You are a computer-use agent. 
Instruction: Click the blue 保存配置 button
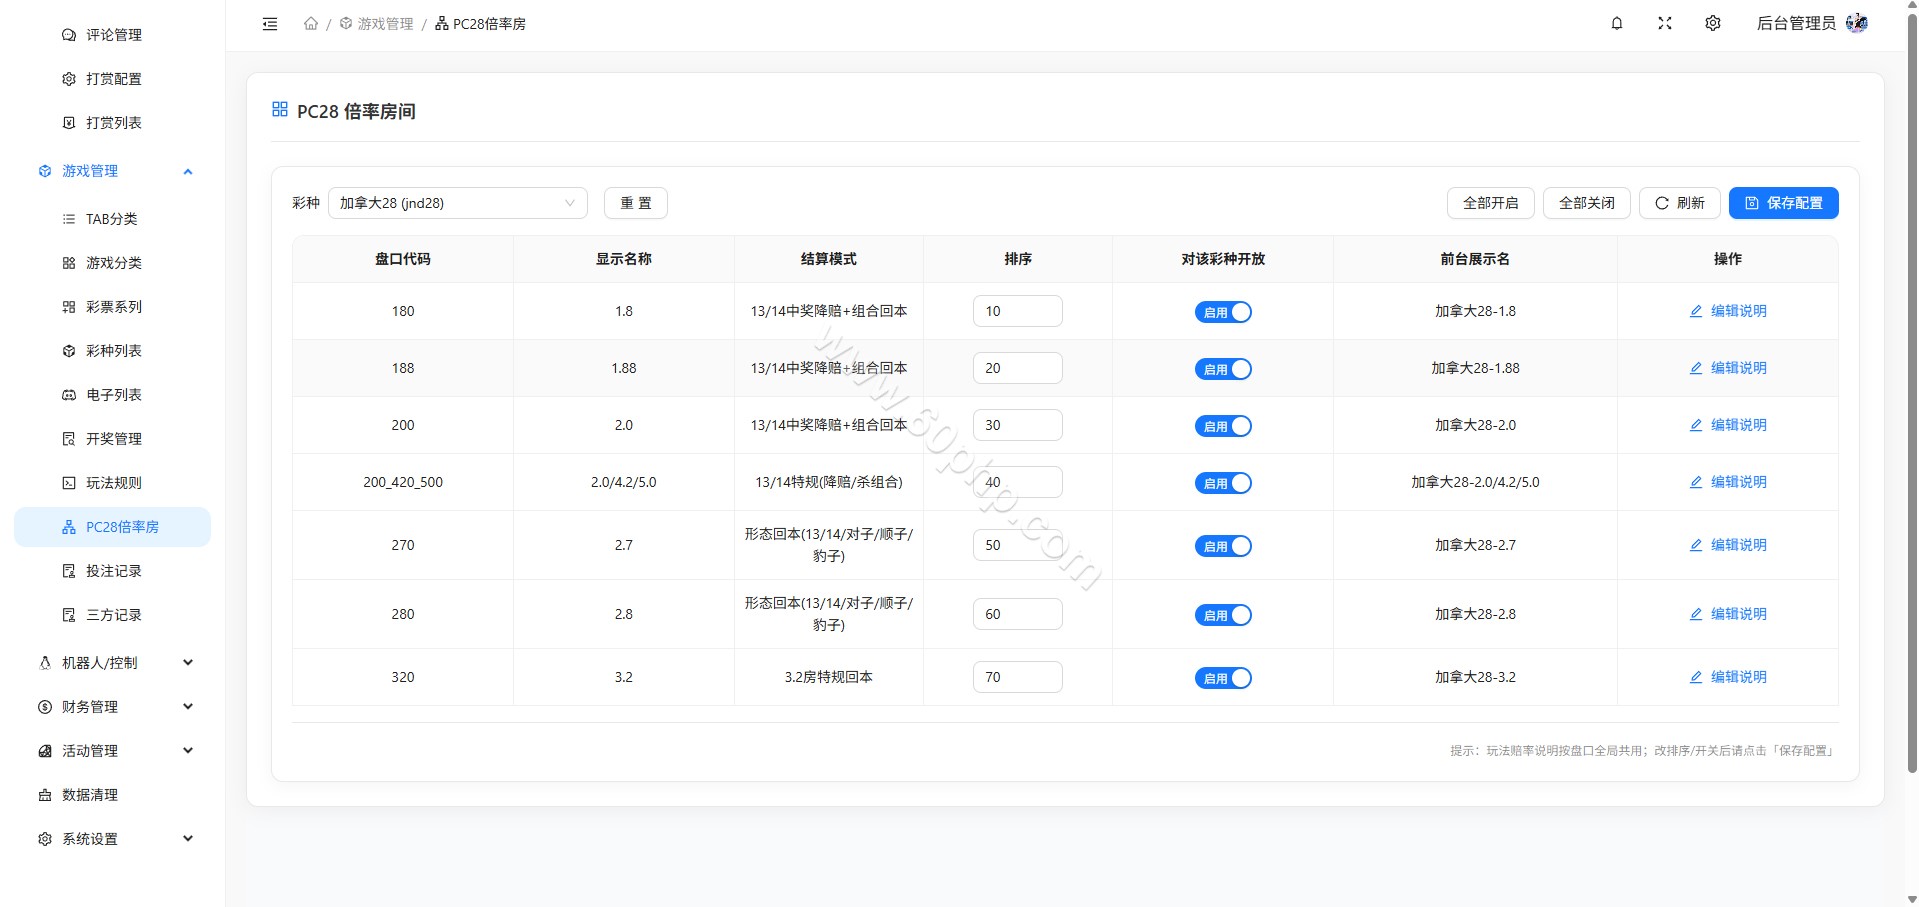(x=1784, y=203)
